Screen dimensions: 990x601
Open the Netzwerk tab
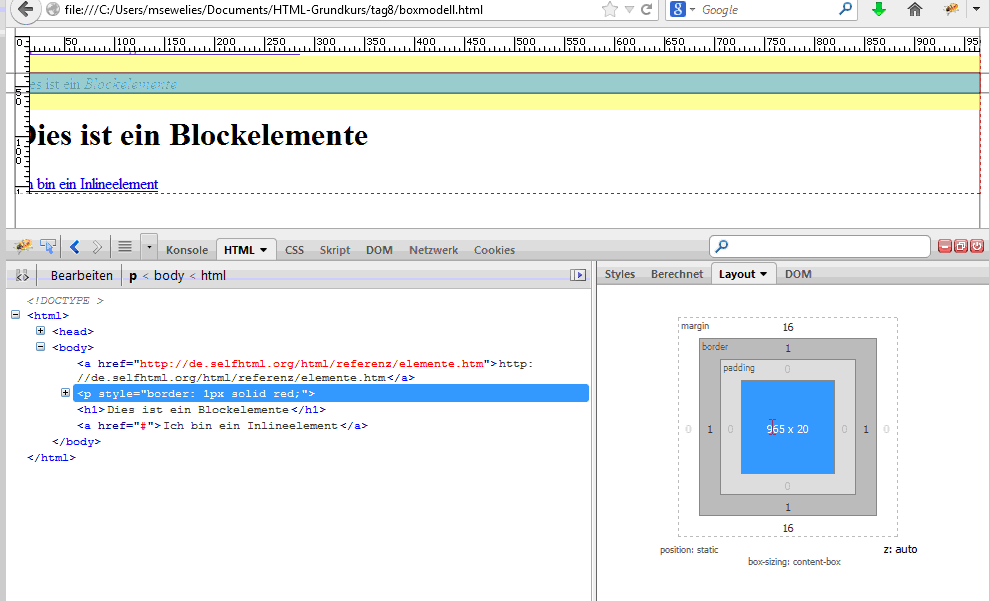point(433,250)
